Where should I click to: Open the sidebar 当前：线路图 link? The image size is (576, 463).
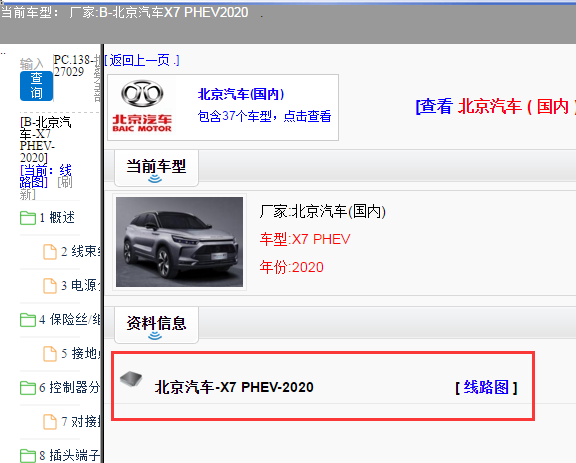(x=46, y=176)
